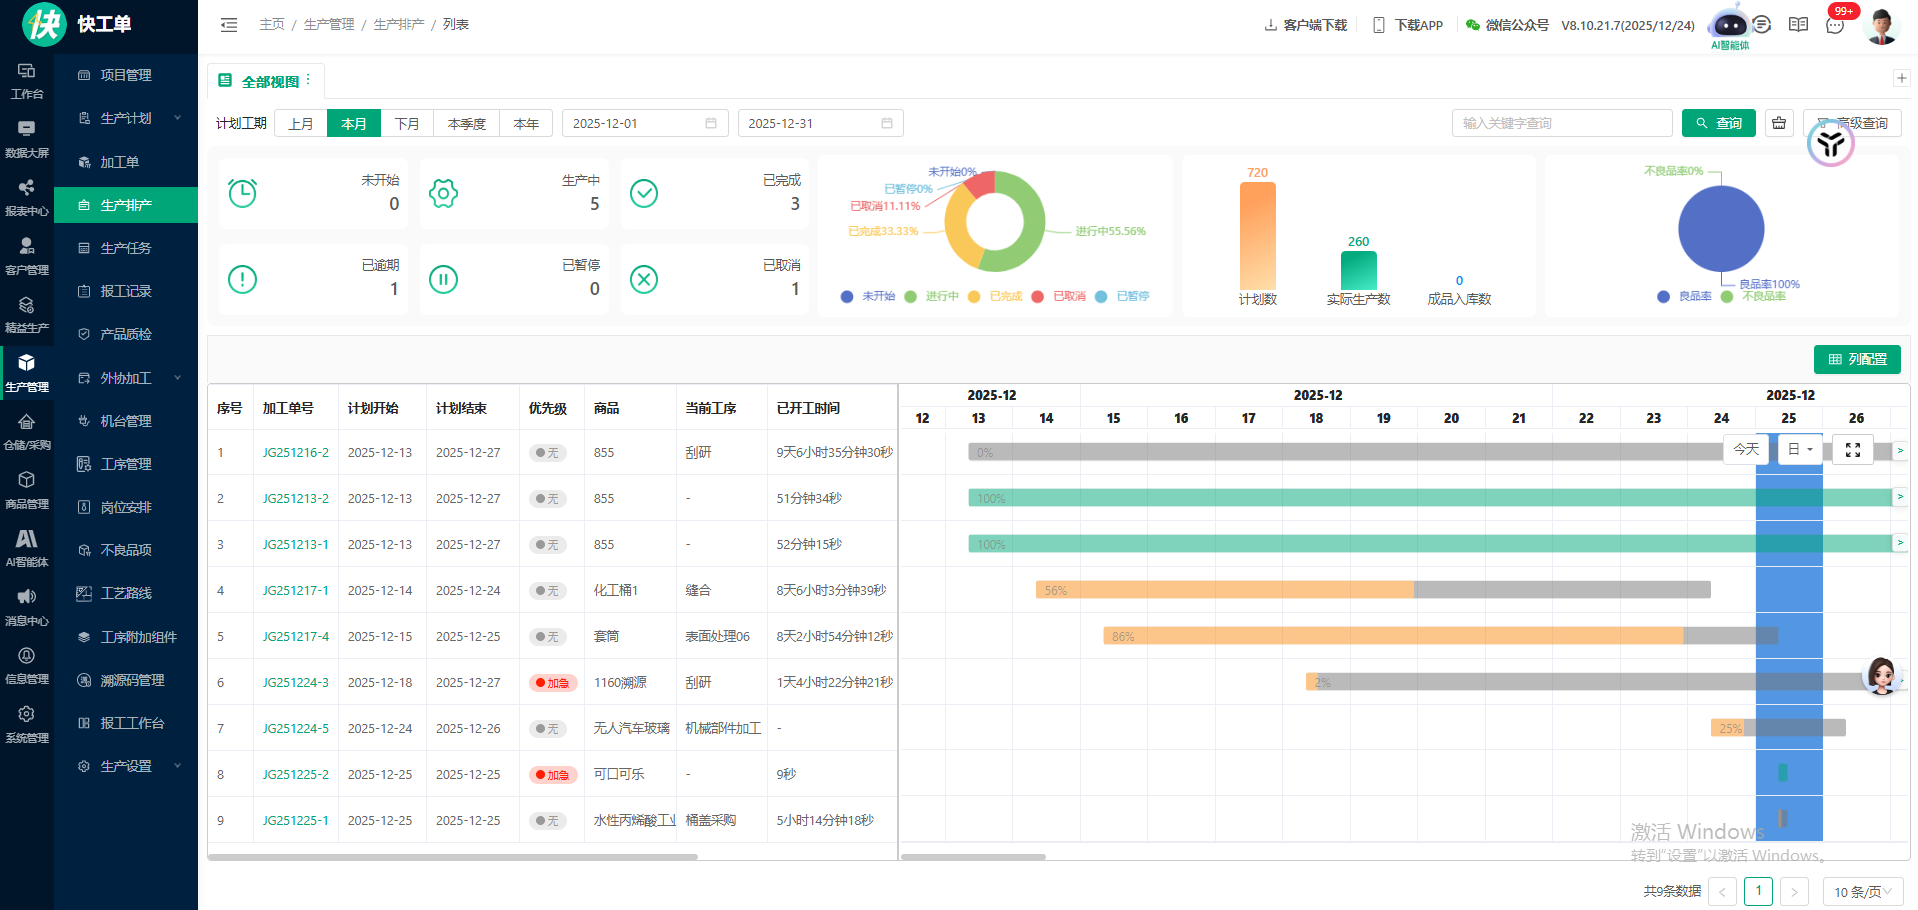The width and height of the screenshot is (1918, 910).
Task: Open the messages icon with 99+ badge
Action: tap(1835, 24)
